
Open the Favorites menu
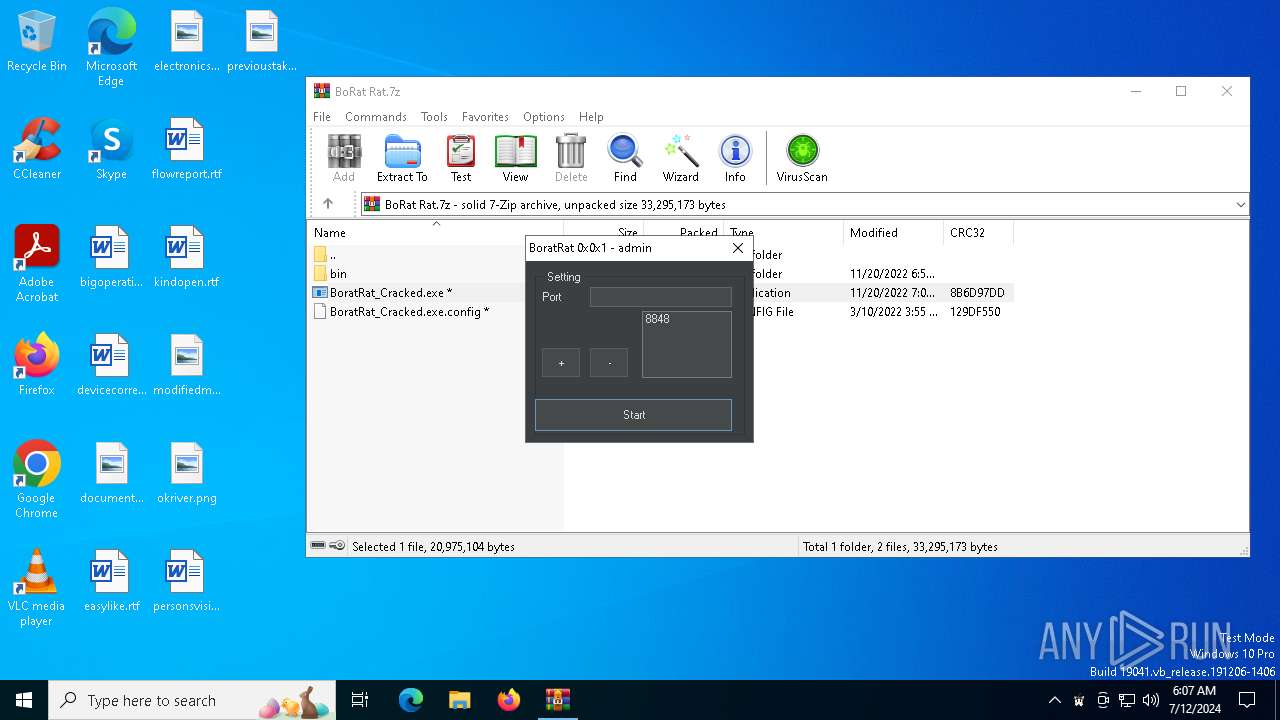pyautogui.click(x=485, y=117)
